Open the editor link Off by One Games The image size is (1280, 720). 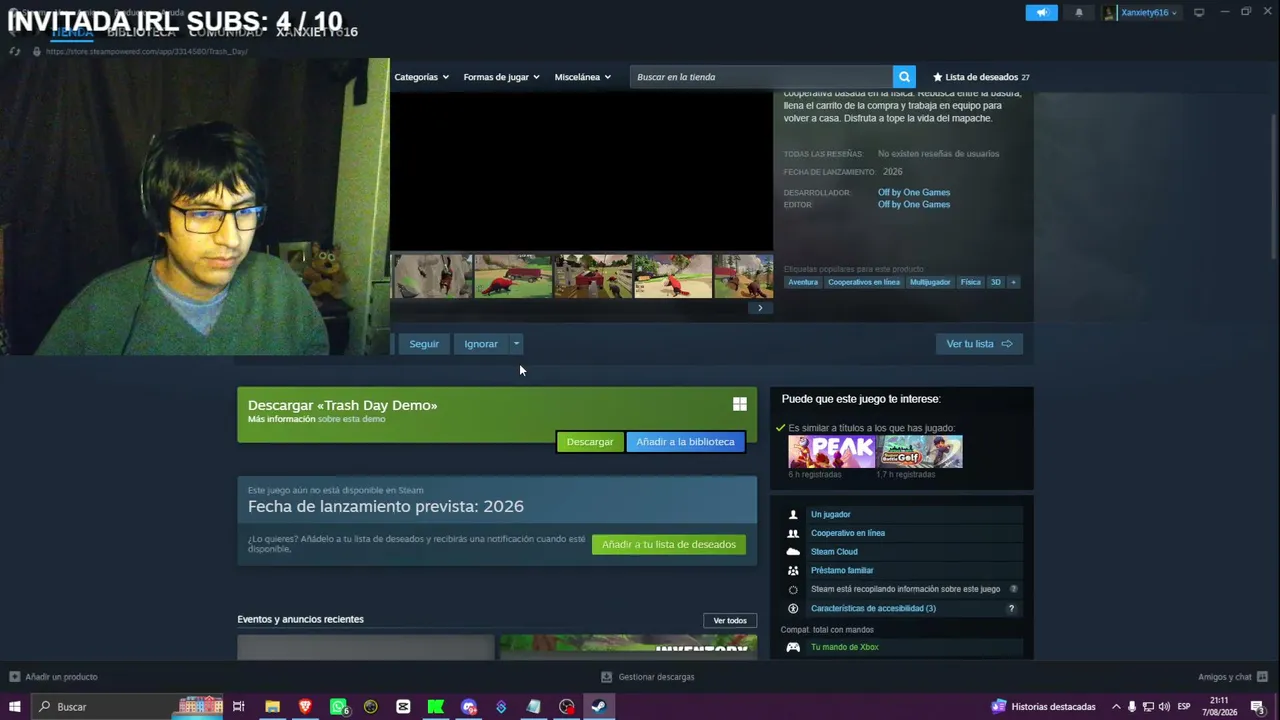[914, 205]
